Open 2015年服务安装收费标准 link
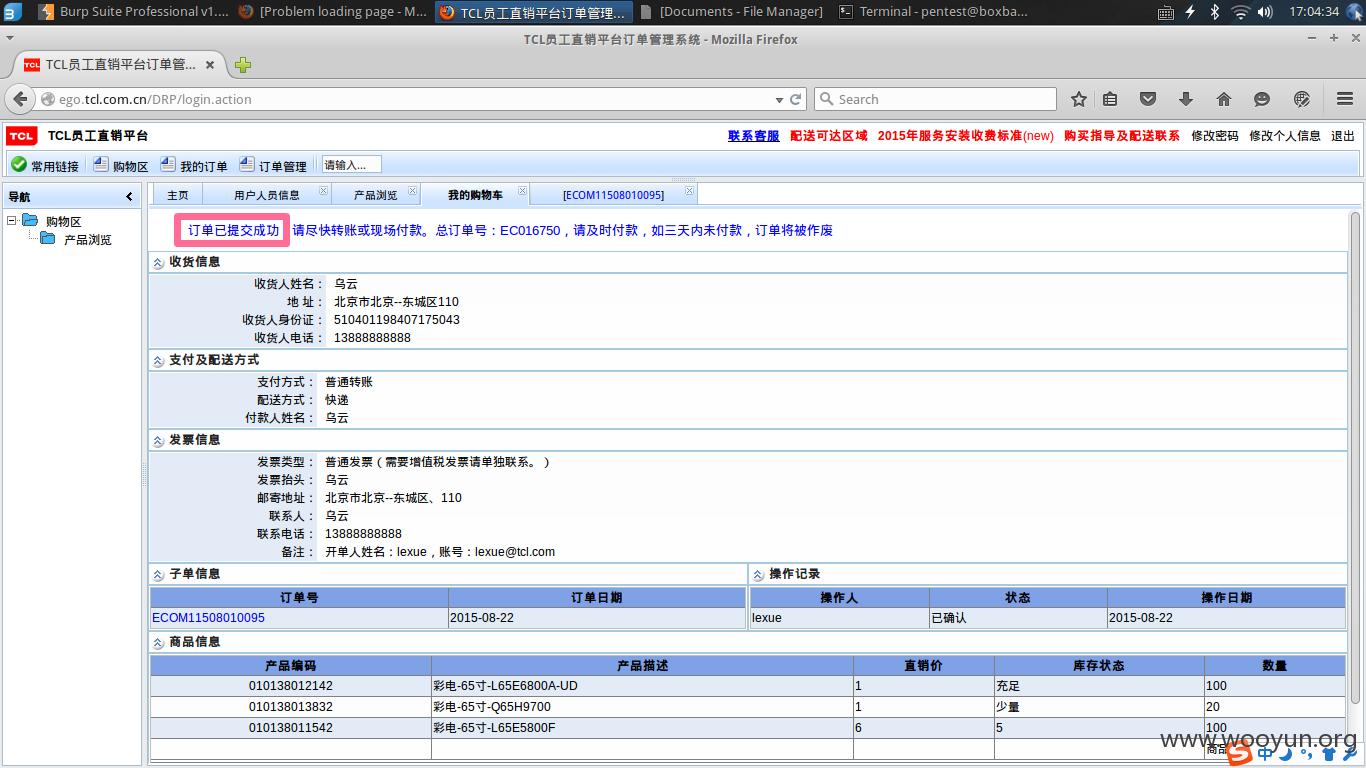 pos(965,136)
